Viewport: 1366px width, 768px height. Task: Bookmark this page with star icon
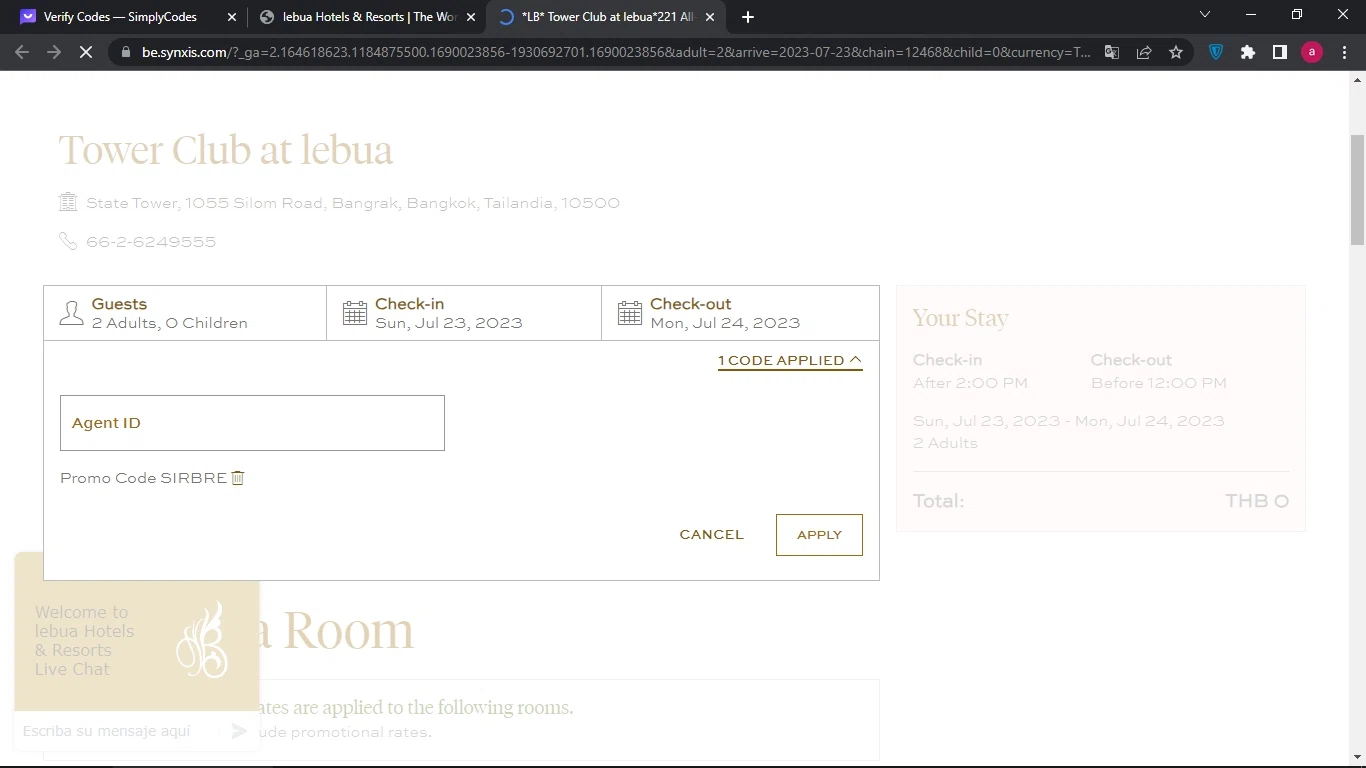click(1176, 52)
